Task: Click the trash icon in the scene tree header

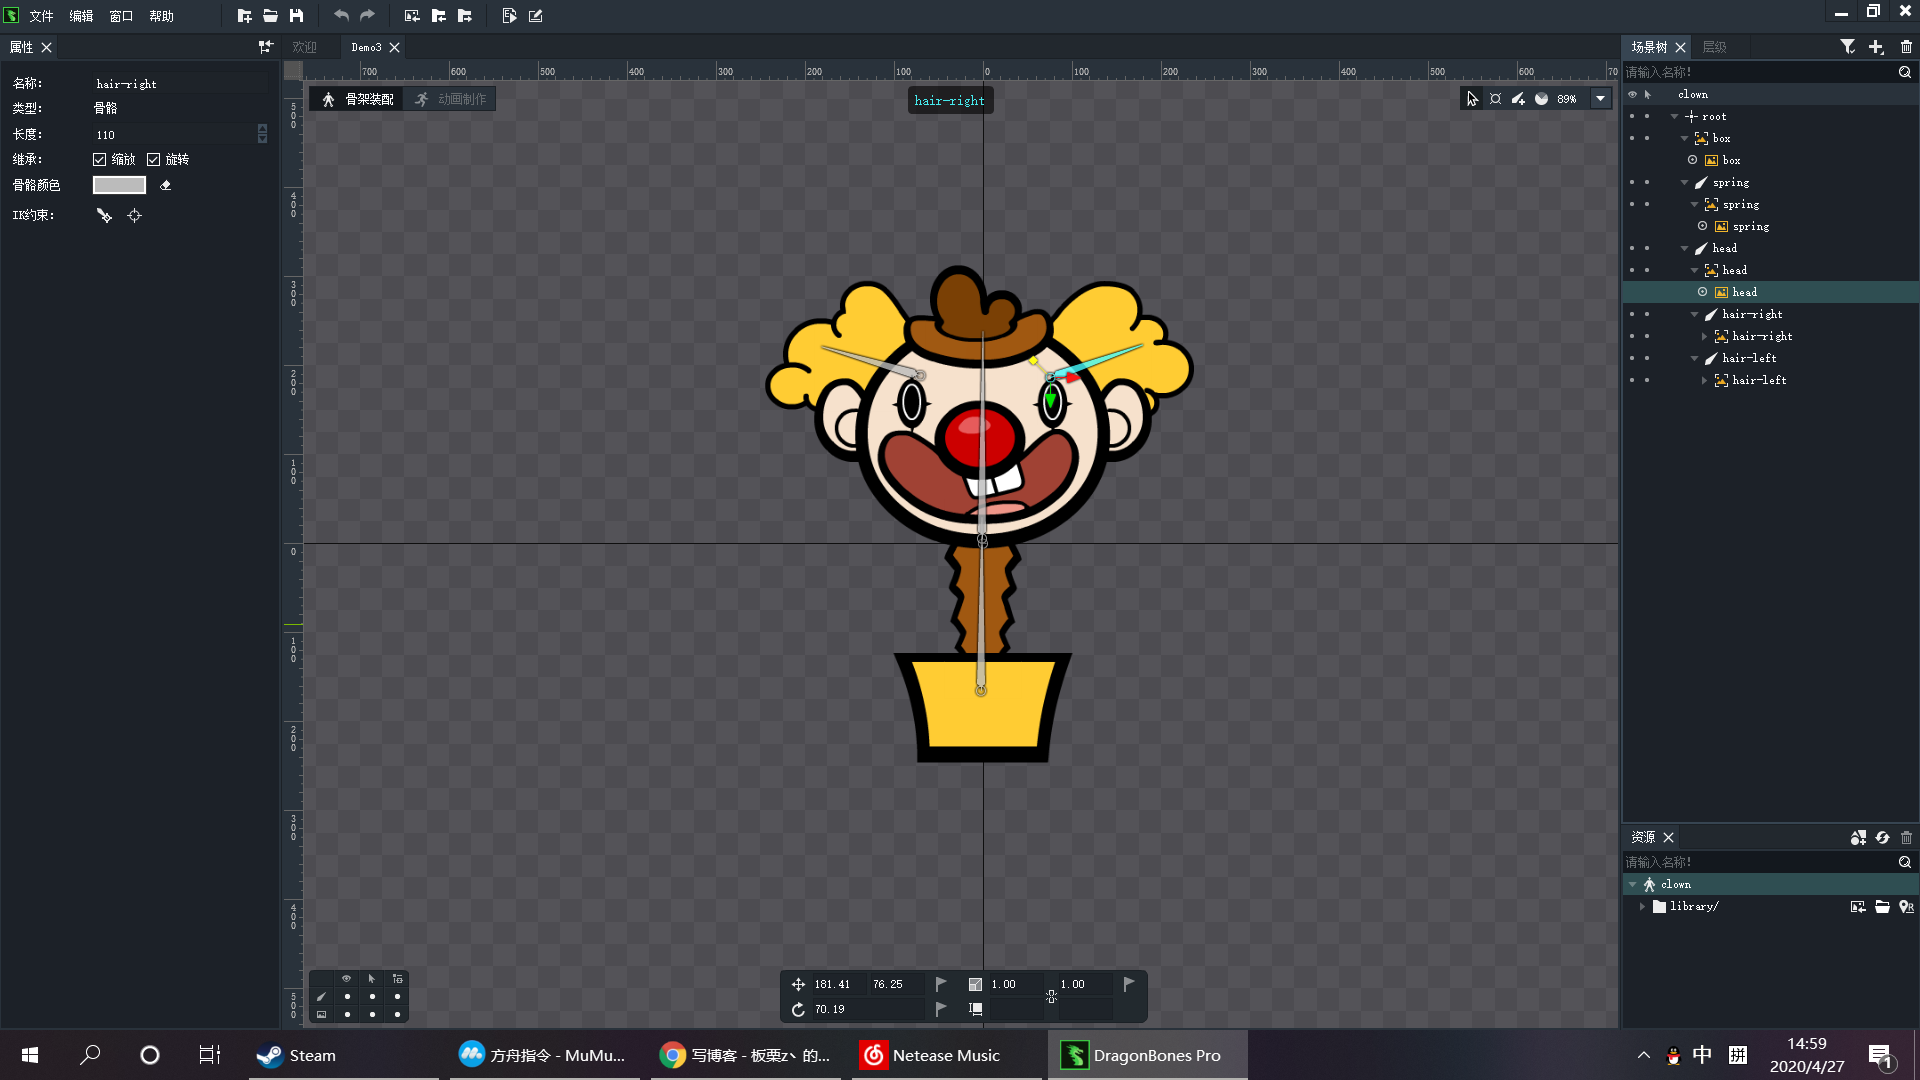Action: tap(1906, 47)
